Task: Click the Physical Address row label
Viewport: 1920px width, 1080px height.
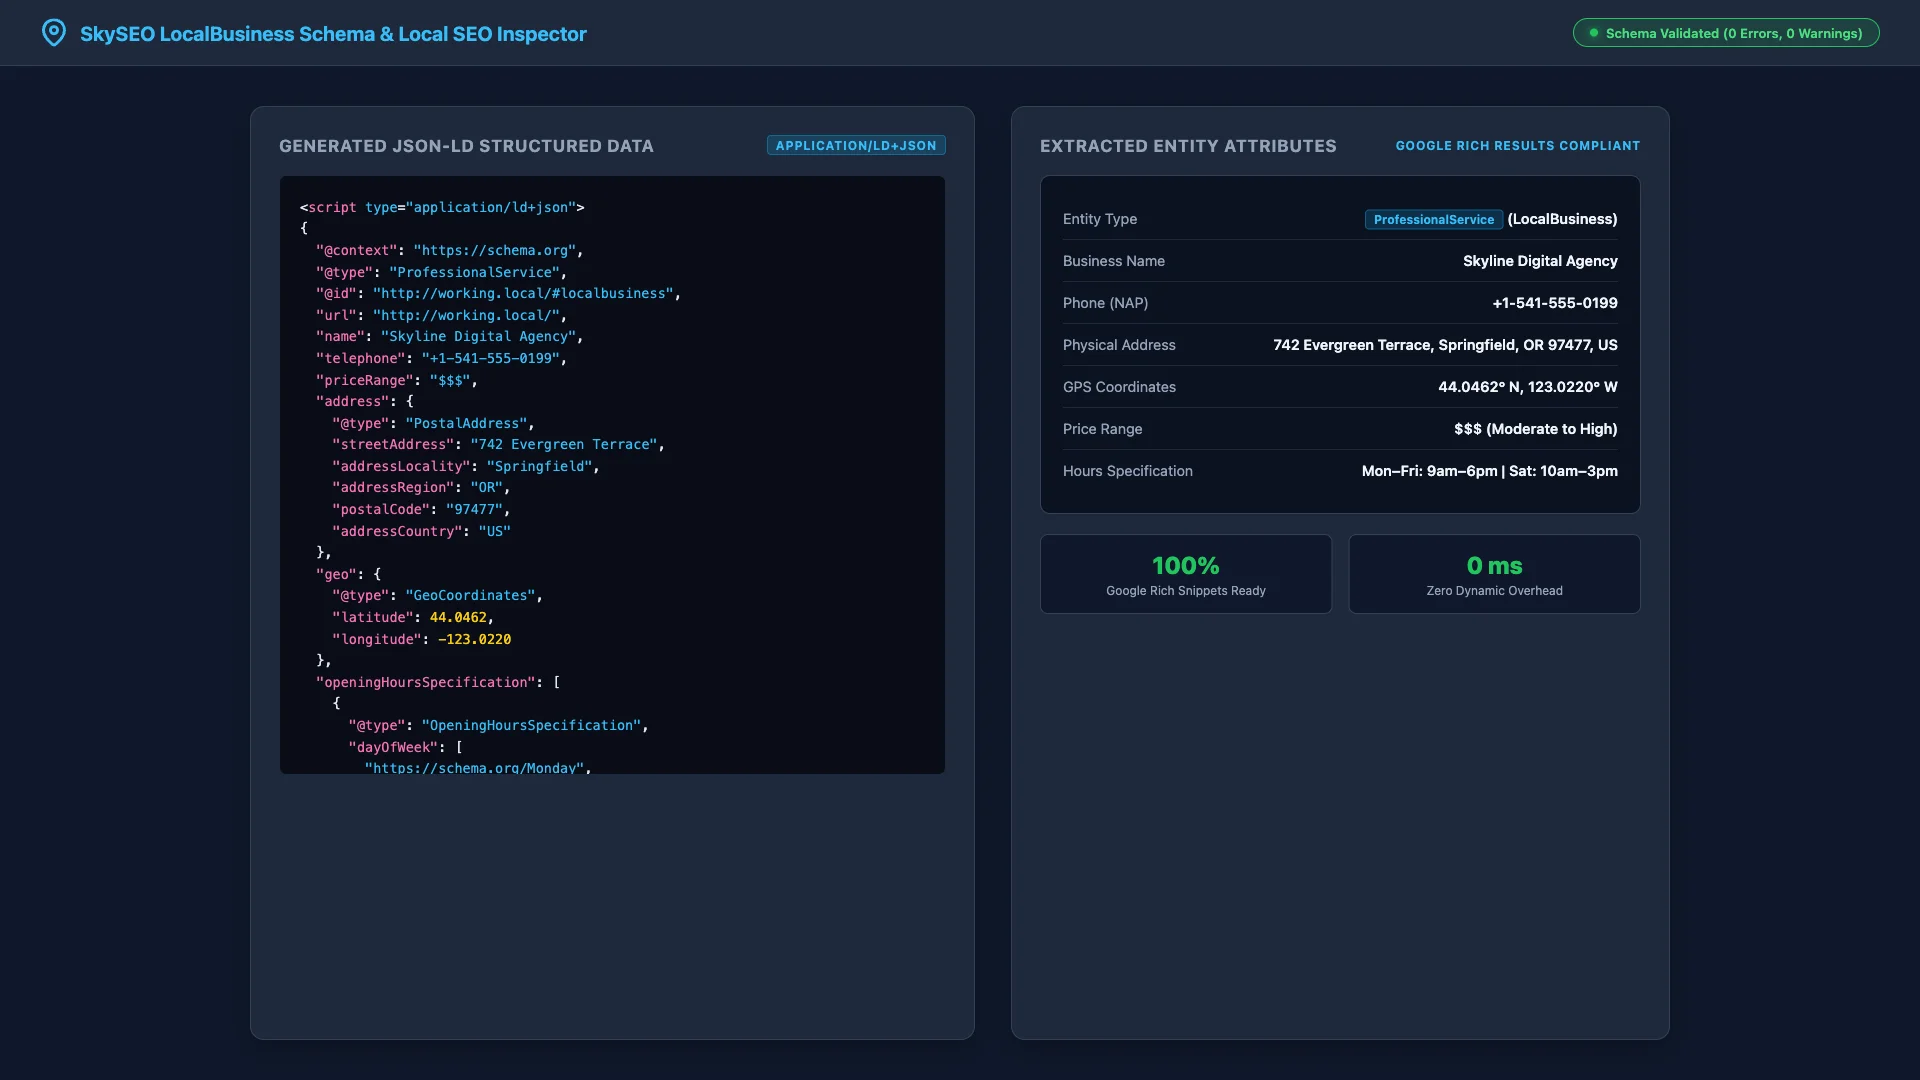Action: 1119,345
